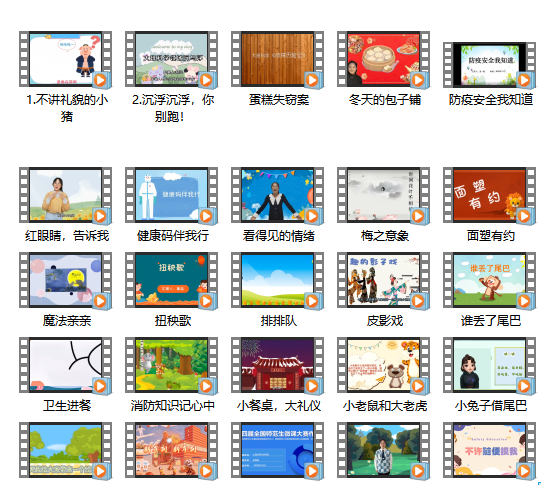
Task: Select the 蛋糕失窃案 video icon
Action: tap(277, 59)
